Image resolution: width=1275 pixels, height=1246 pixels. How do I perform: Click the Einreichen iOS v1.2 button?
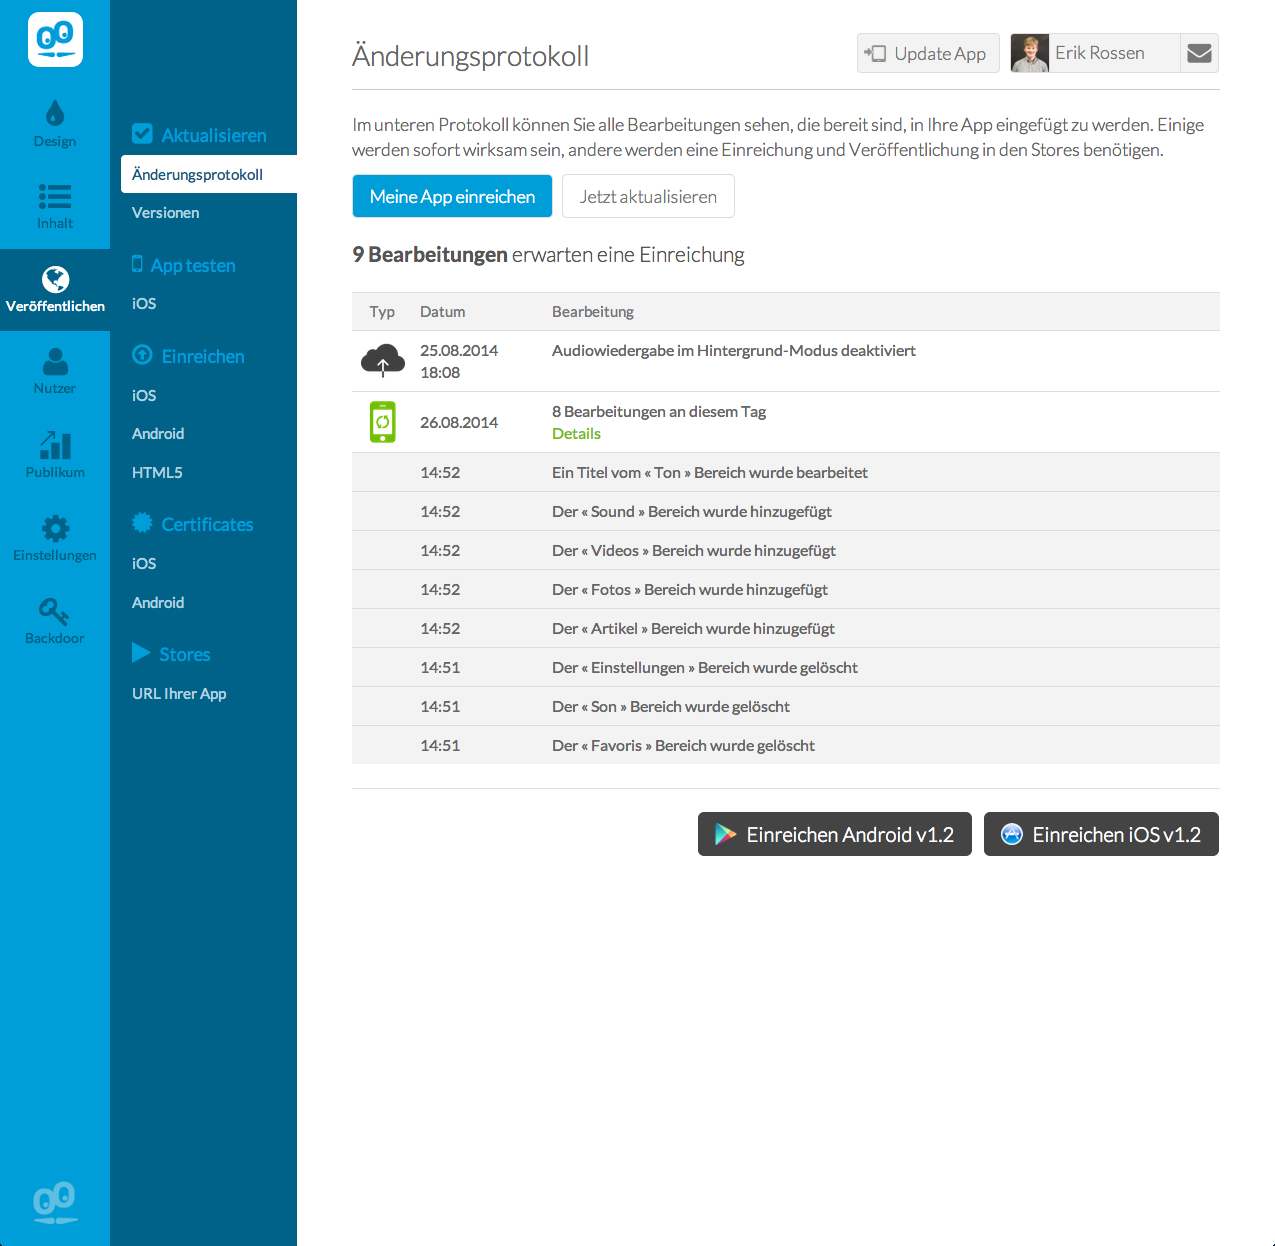coord(1101,834)
